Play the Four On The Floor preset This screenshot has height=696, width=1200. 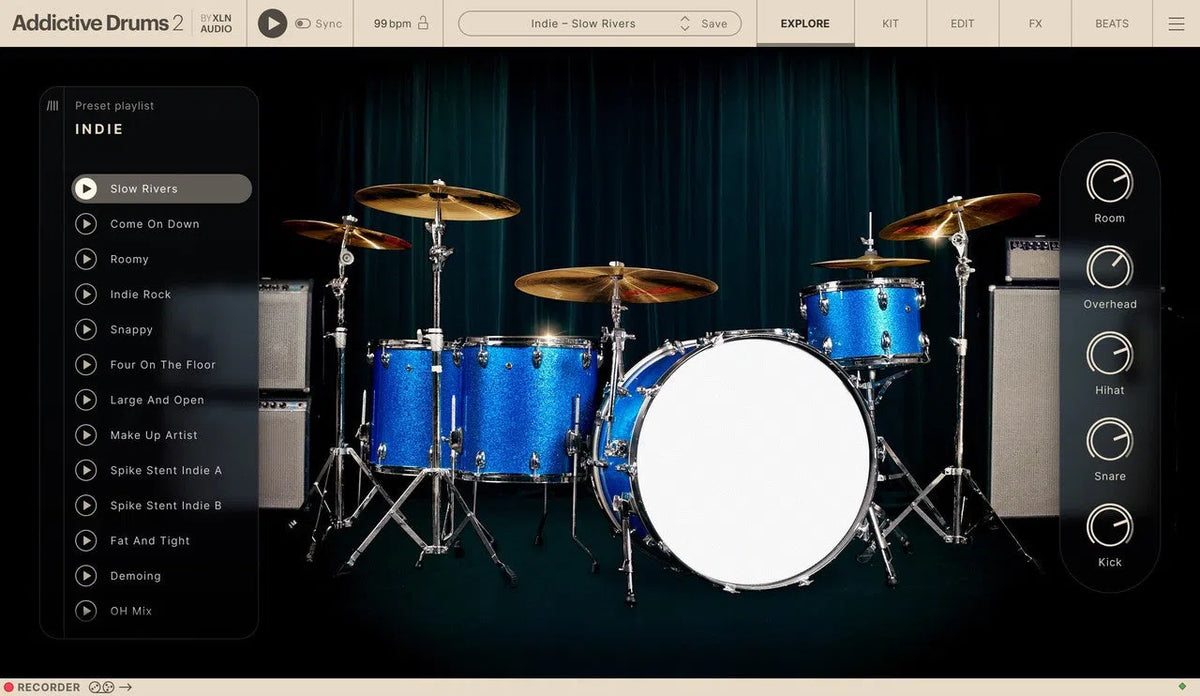click(86, 364)
